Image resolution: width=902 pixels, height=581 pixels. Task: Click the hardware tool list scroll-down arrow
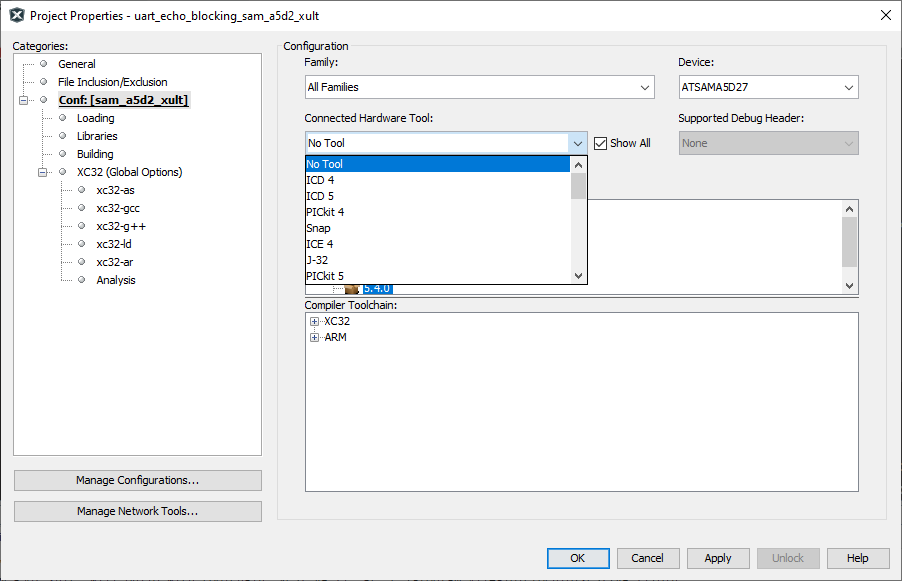click(x=578, y=276)
